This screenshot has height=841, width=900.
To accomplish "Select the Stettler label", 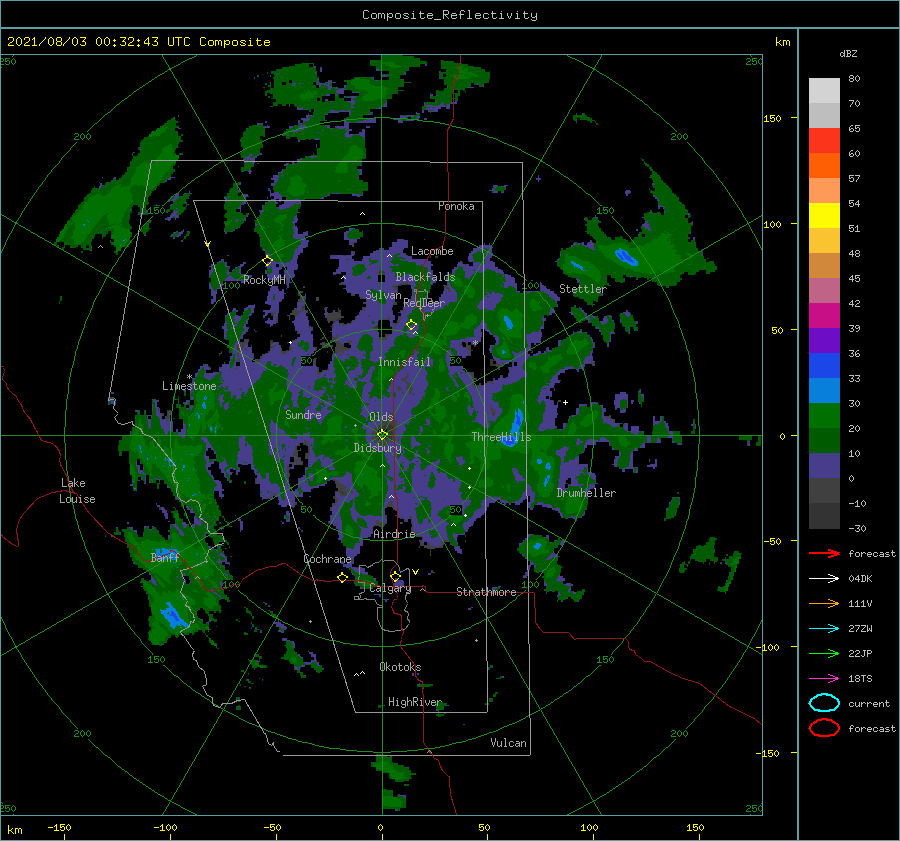I will click(583, 289).
